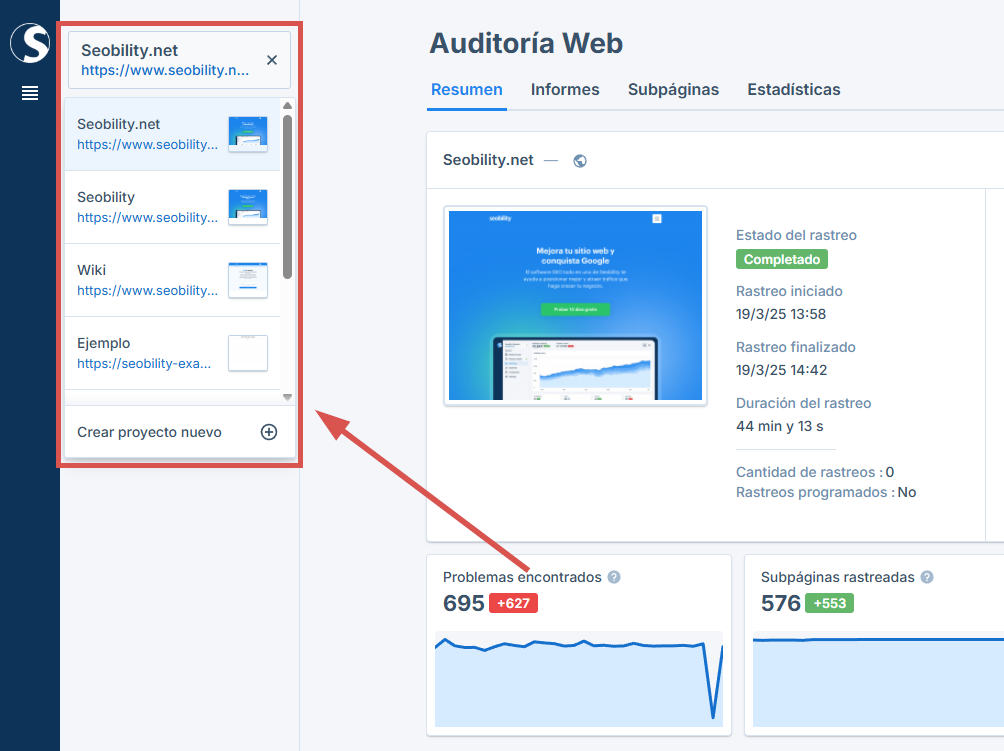Image resolution: width=1004 pixels, height=751 pixels.
Task: Click the +553 subpages change badge
Action: (x=829, y=603)
